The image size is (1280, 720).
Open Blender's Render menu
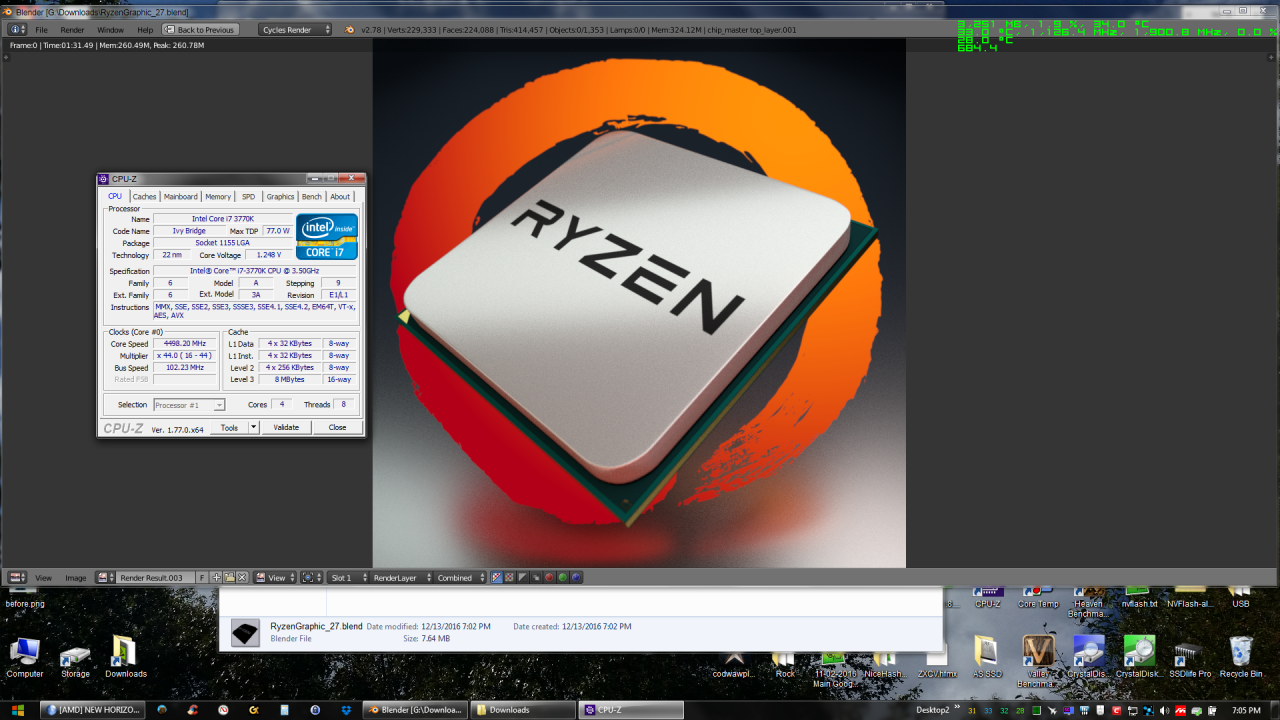(72, 30)
